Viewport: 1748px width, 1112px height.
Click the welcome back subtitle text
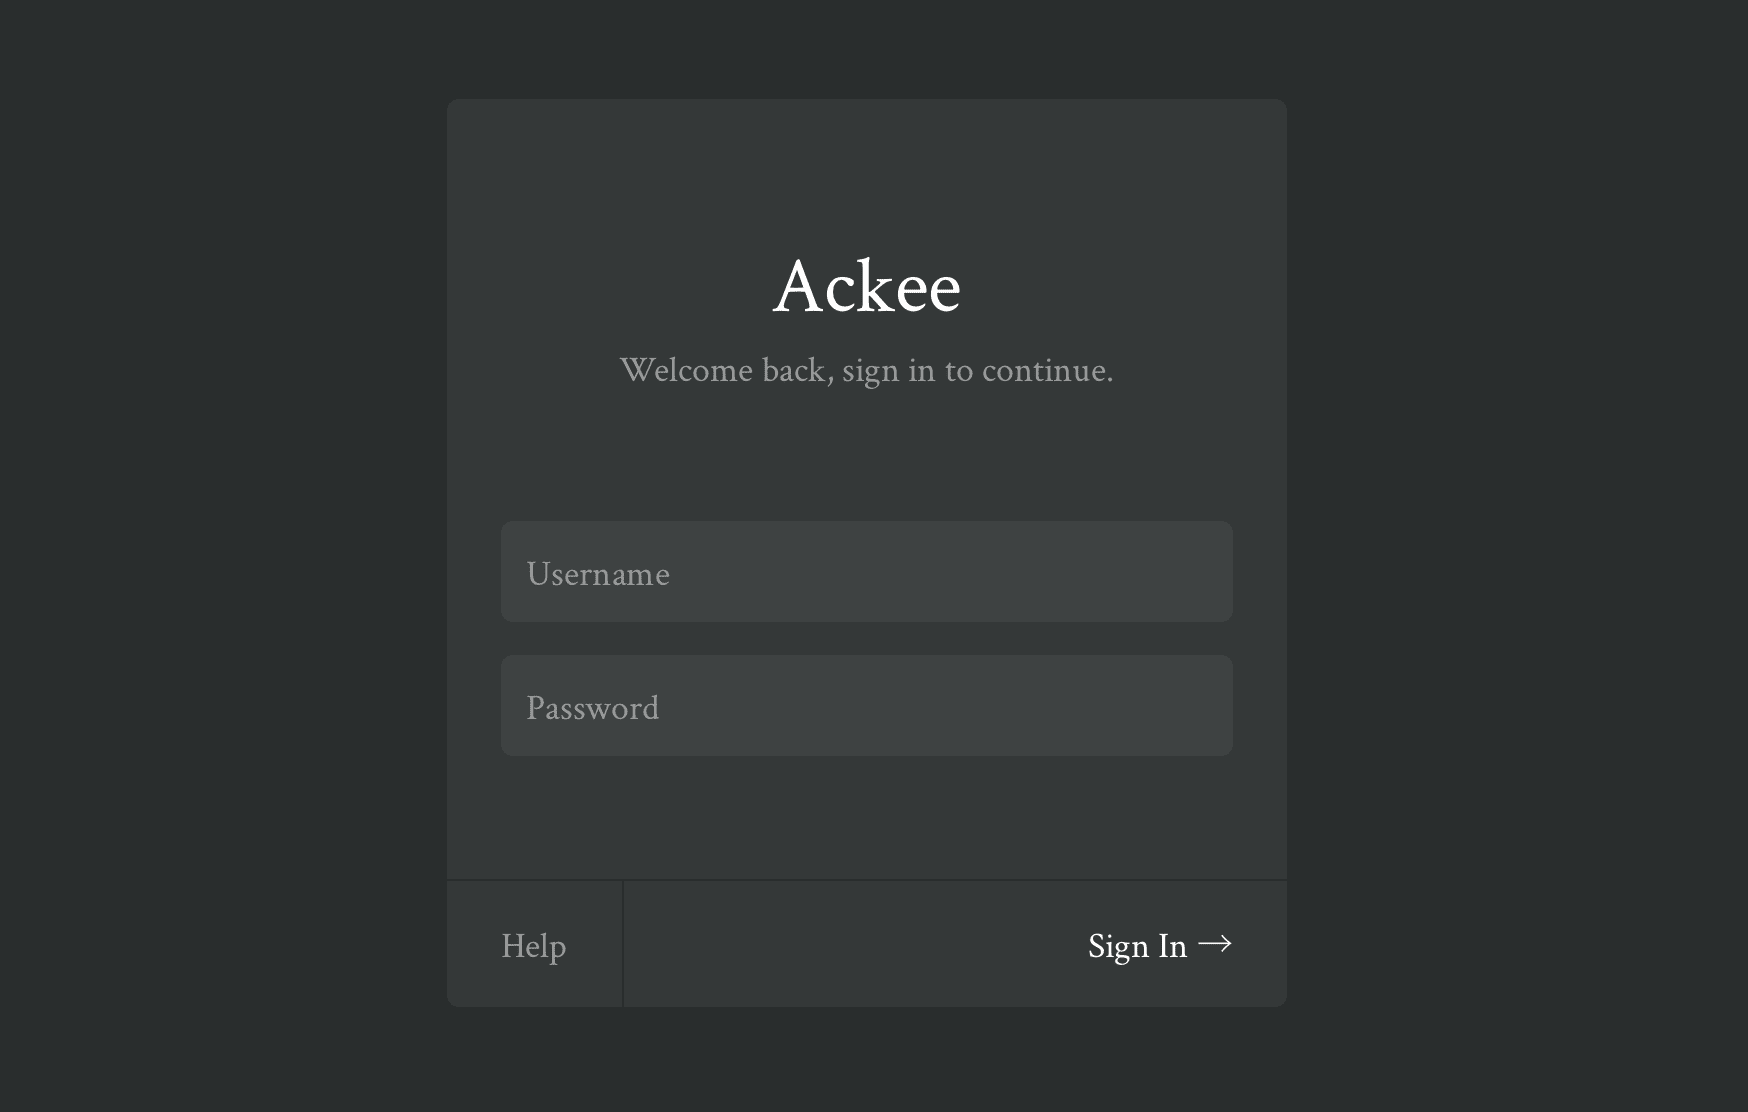[866, 370]
